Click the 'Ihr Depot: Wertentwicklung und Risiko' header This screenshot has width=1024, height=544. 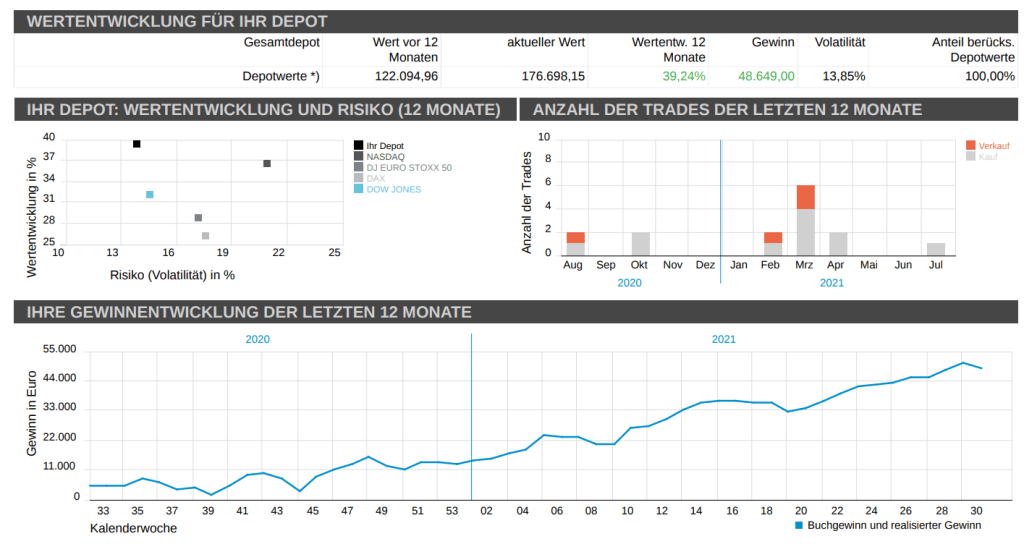tap(263, 109)
